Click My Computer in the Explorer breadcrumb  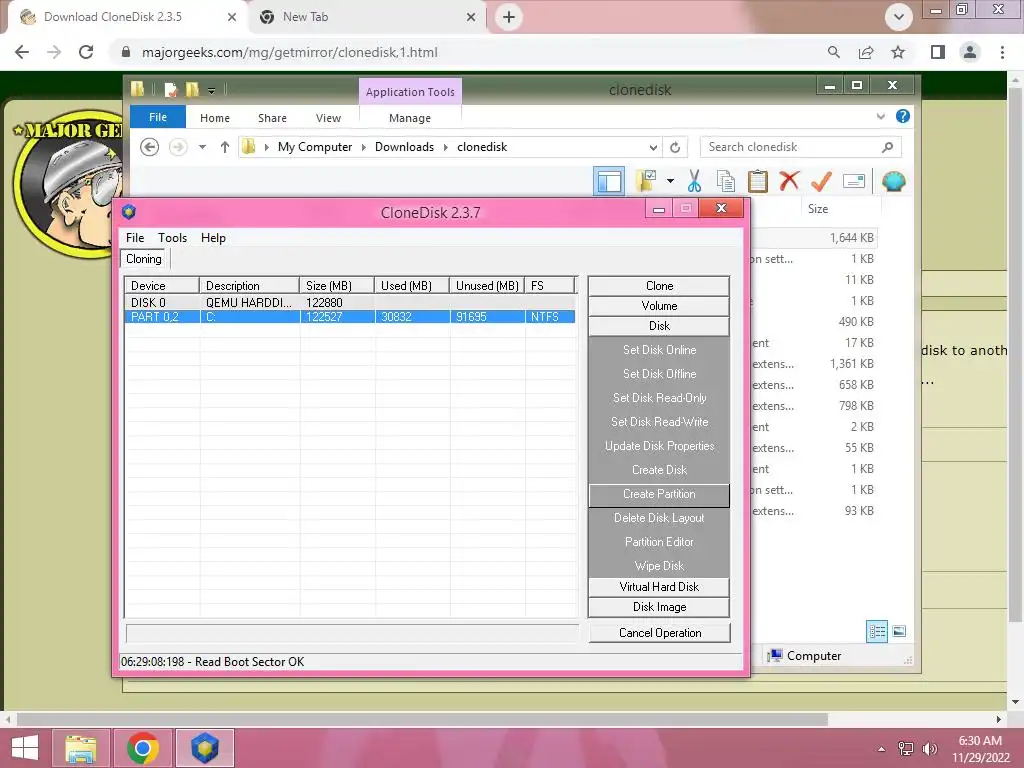315,147
